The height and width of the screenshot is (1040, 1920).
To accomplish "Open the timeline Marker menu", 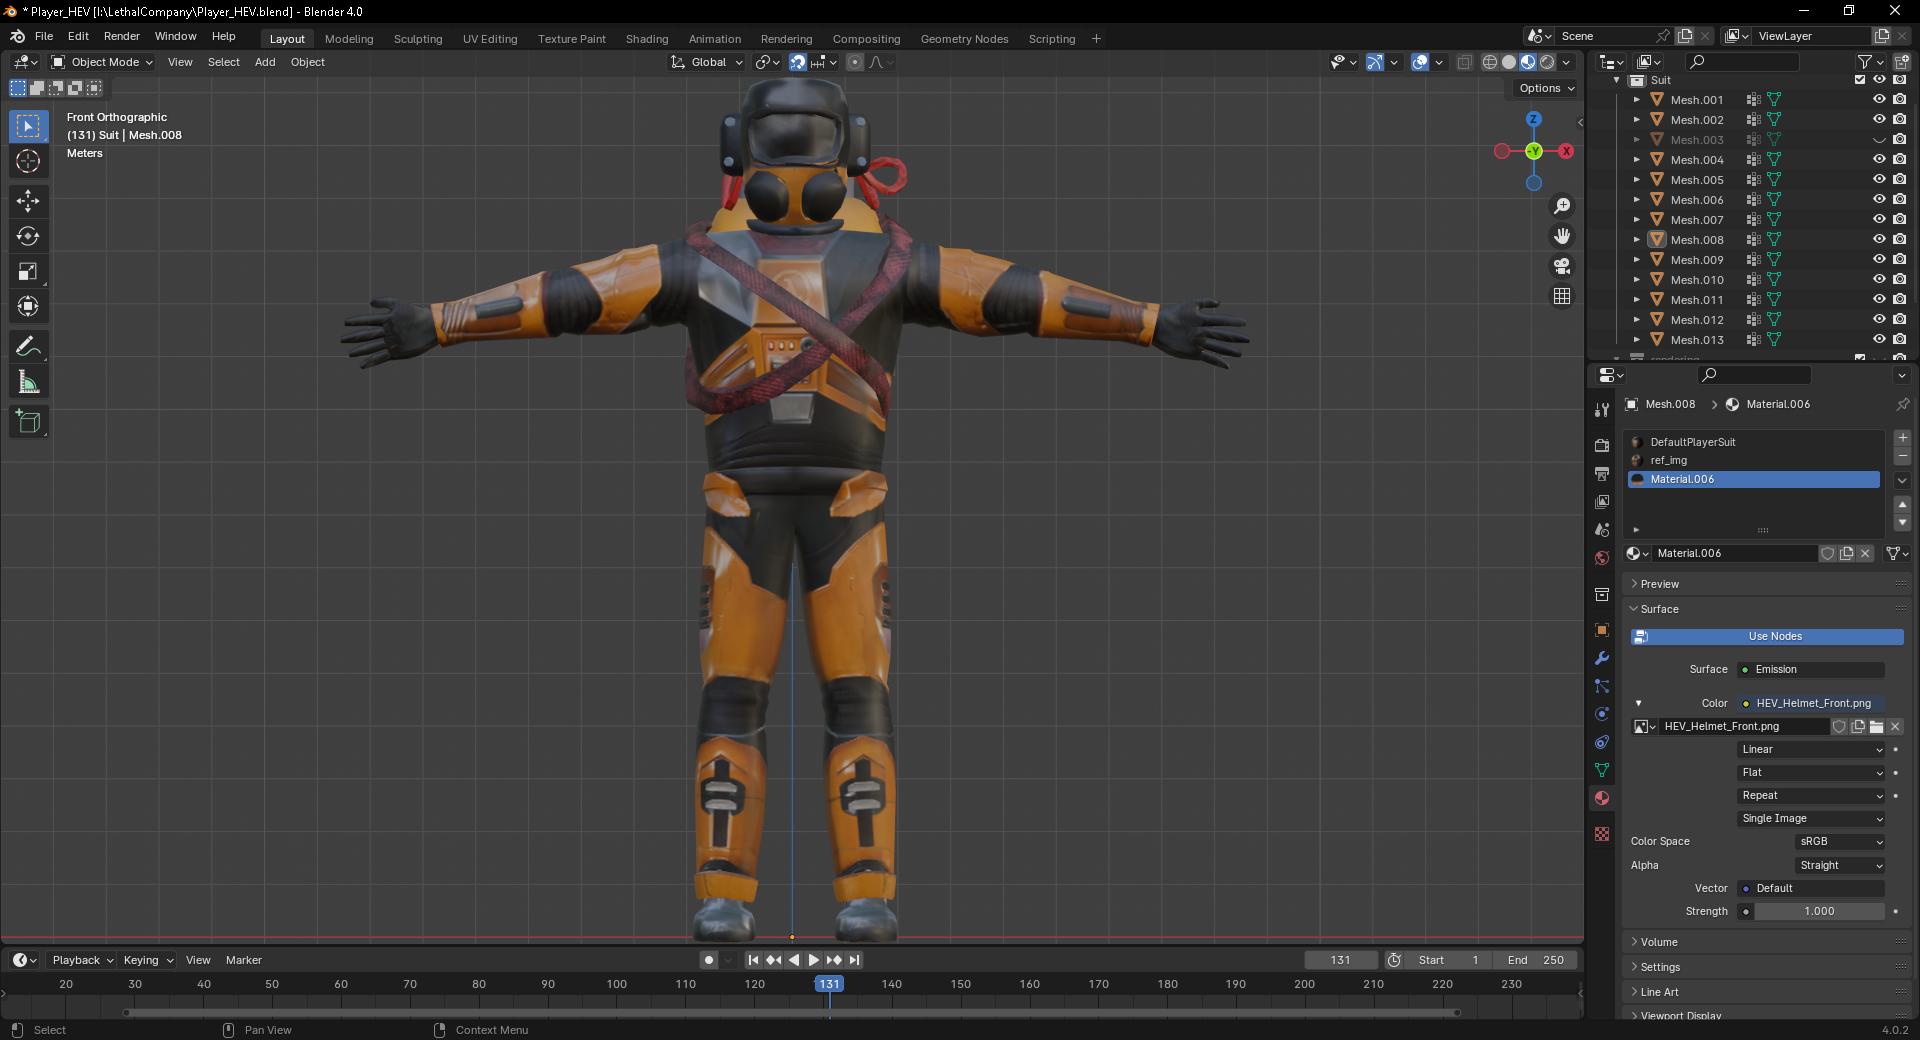I will tap(244, 960).
